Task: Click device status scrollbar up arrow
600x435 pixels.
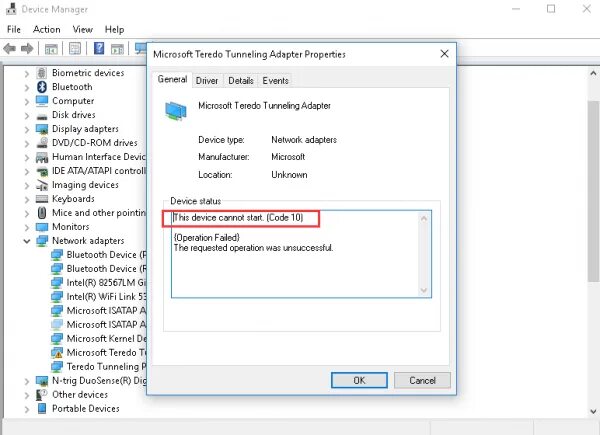Action: [x=424, y=218]
